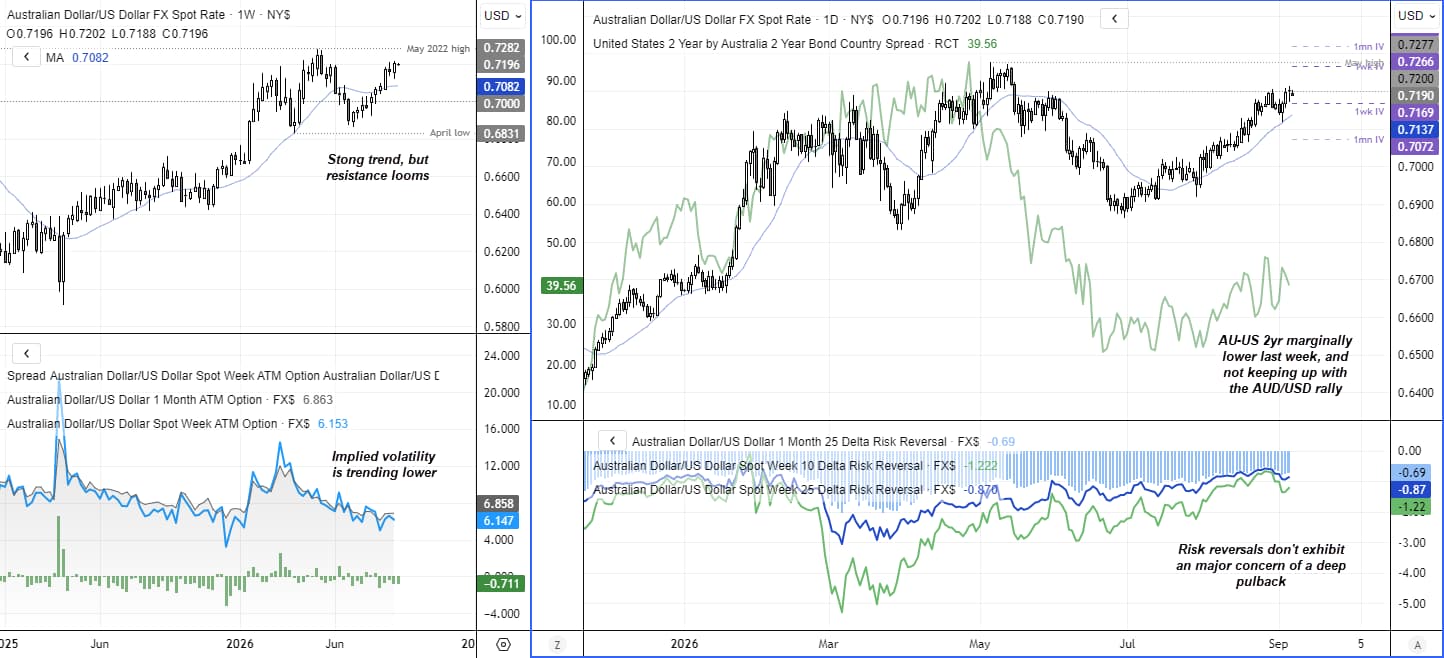
Task: Select the US 2 Year by Australia 2 Year spread legend
Action: (x=794, y=43)
